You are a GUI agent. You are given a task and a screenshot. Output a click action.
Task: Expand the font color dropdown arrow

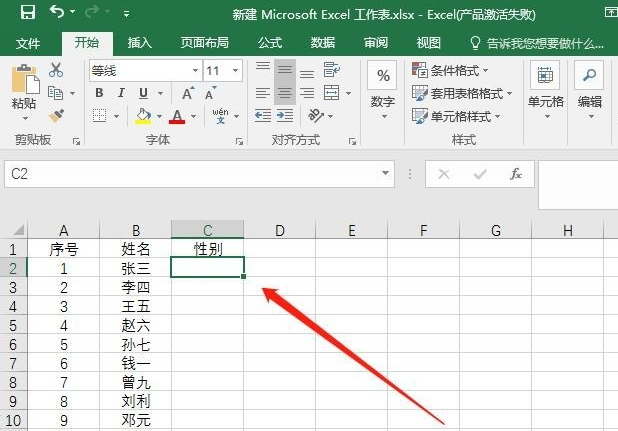(194, 116)
